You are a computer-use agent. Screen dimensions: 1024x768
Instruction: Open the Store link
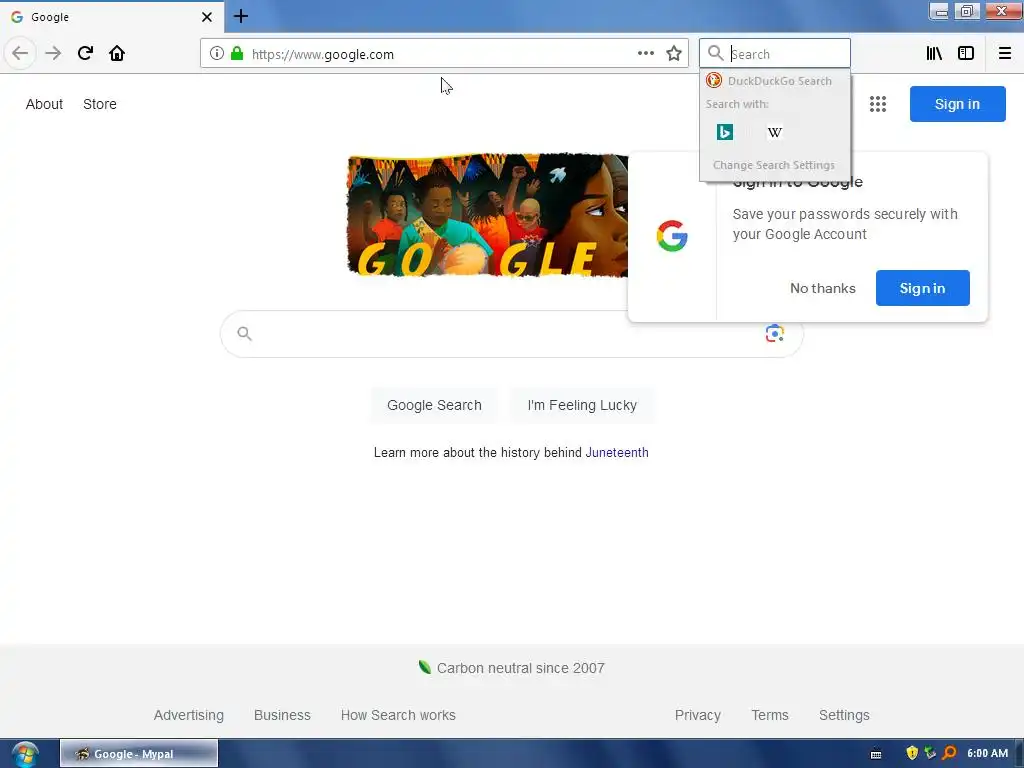coord(100,104)
